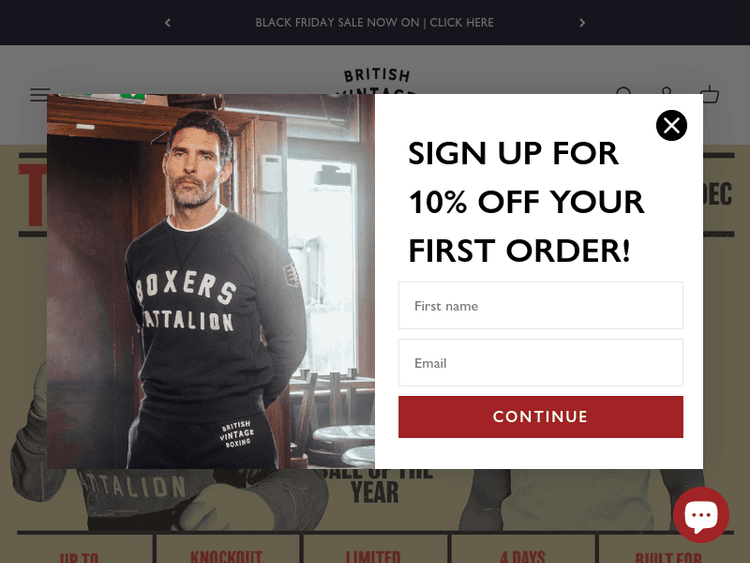This screenshot has width=750, height=563.
Task: Open the shopping cart icon
Action: click(709, 92)
